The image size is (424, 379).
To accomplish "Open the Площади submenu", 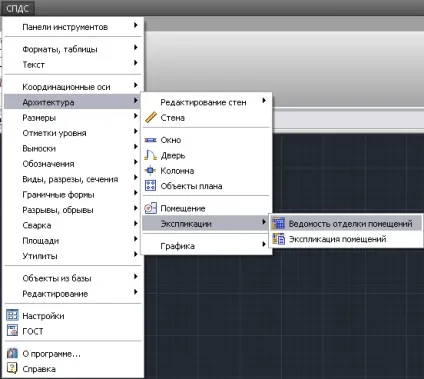I will click(73, 240).
